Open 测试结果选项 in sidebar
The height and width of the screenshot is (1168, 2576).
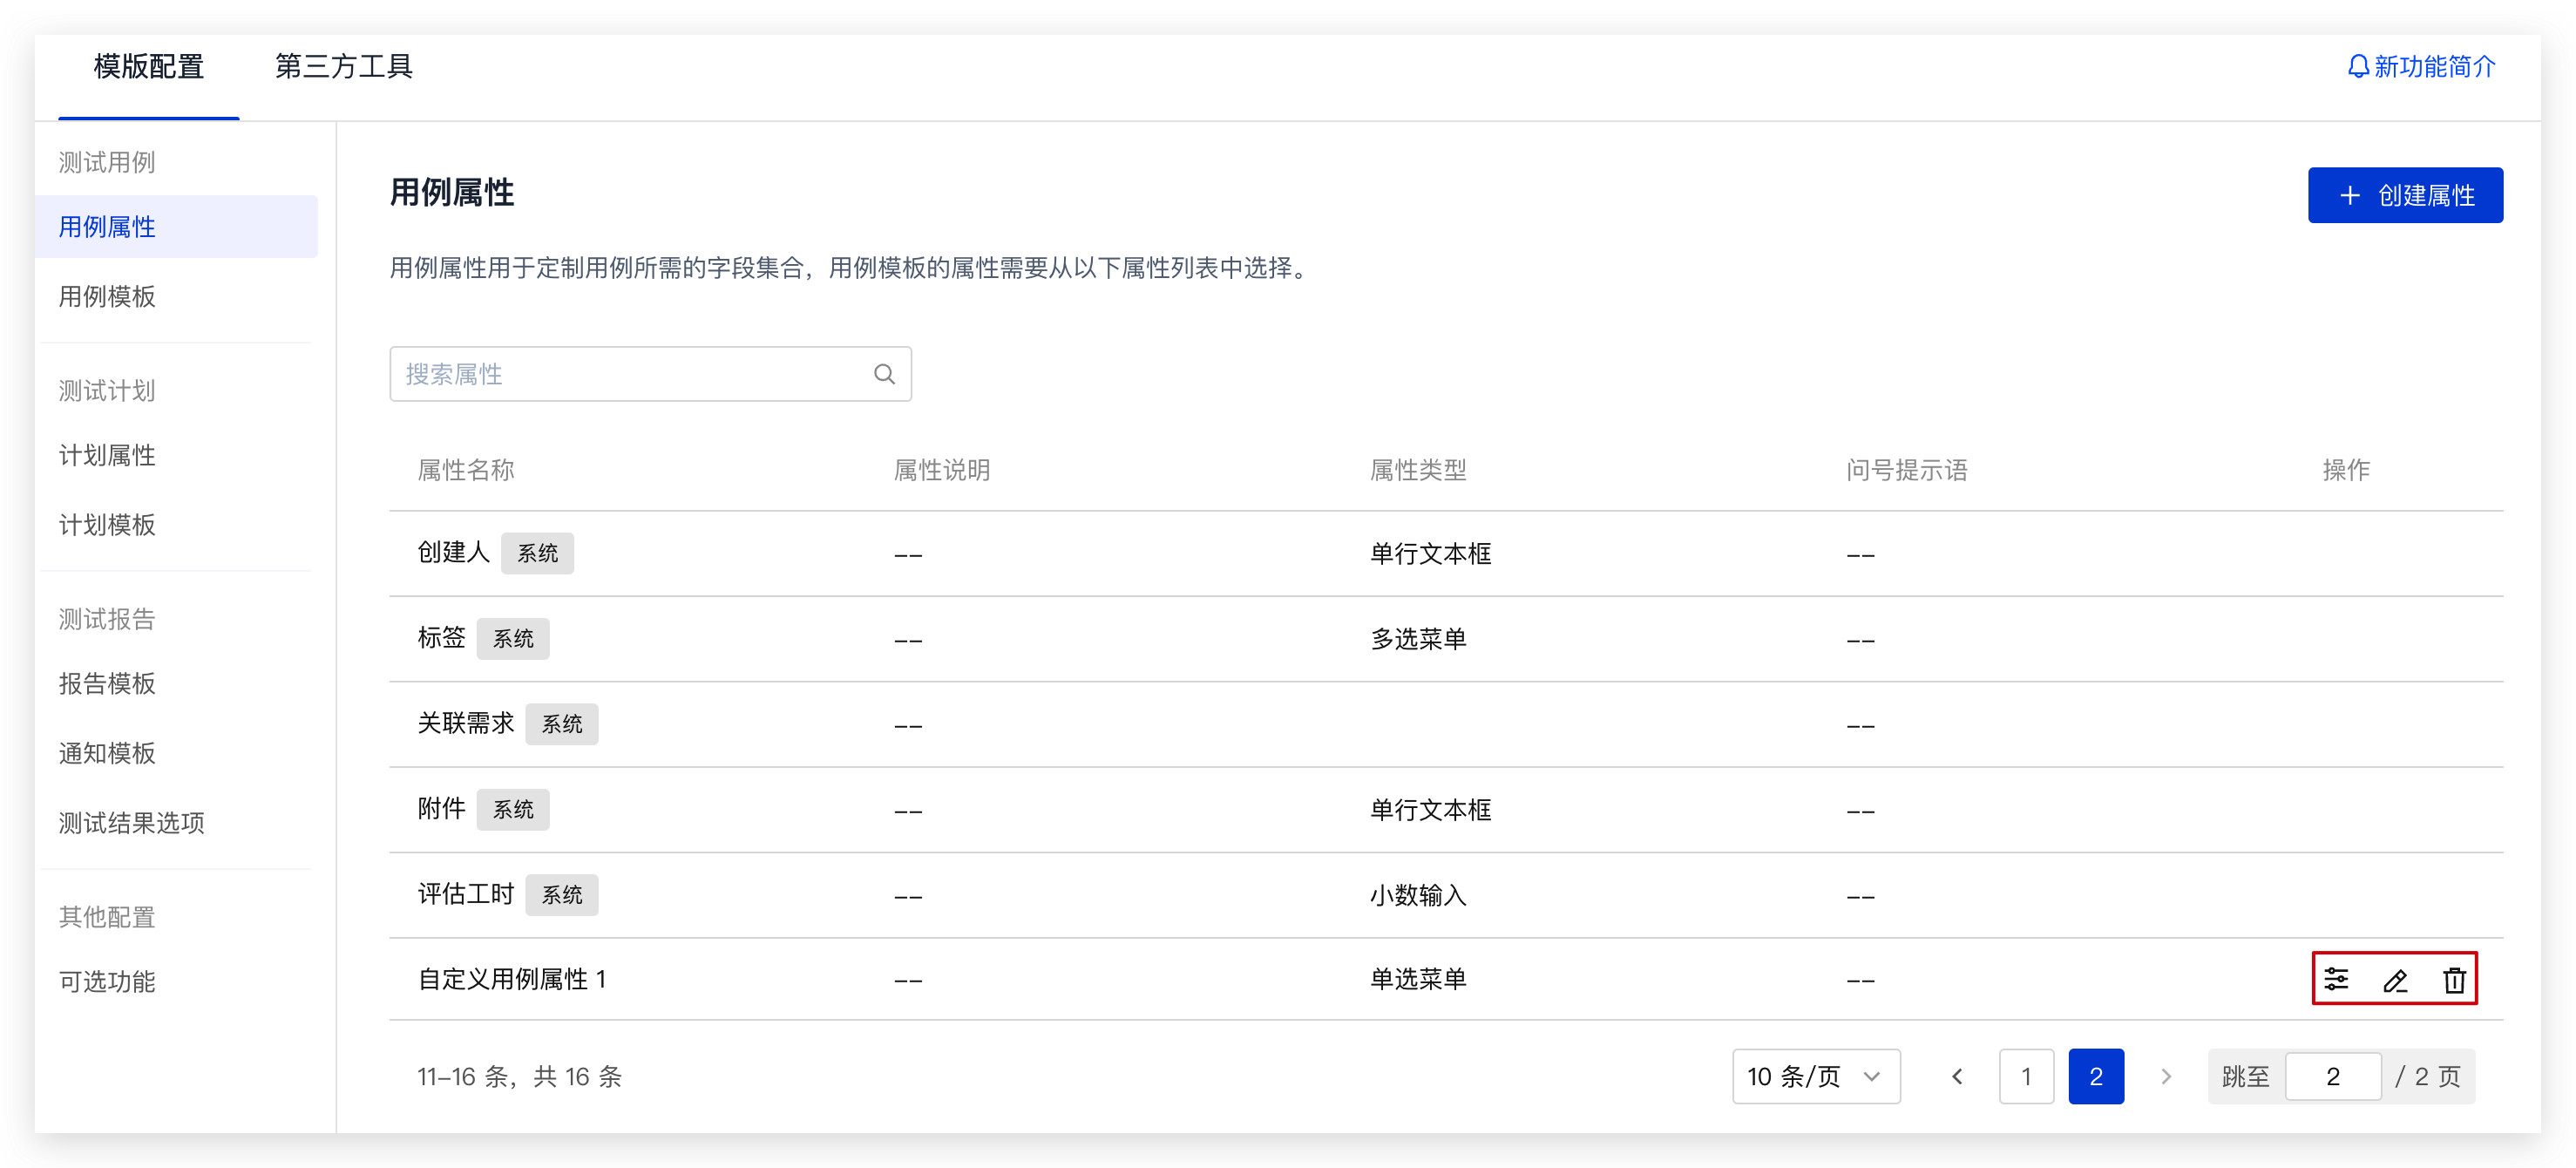[131, 823]
